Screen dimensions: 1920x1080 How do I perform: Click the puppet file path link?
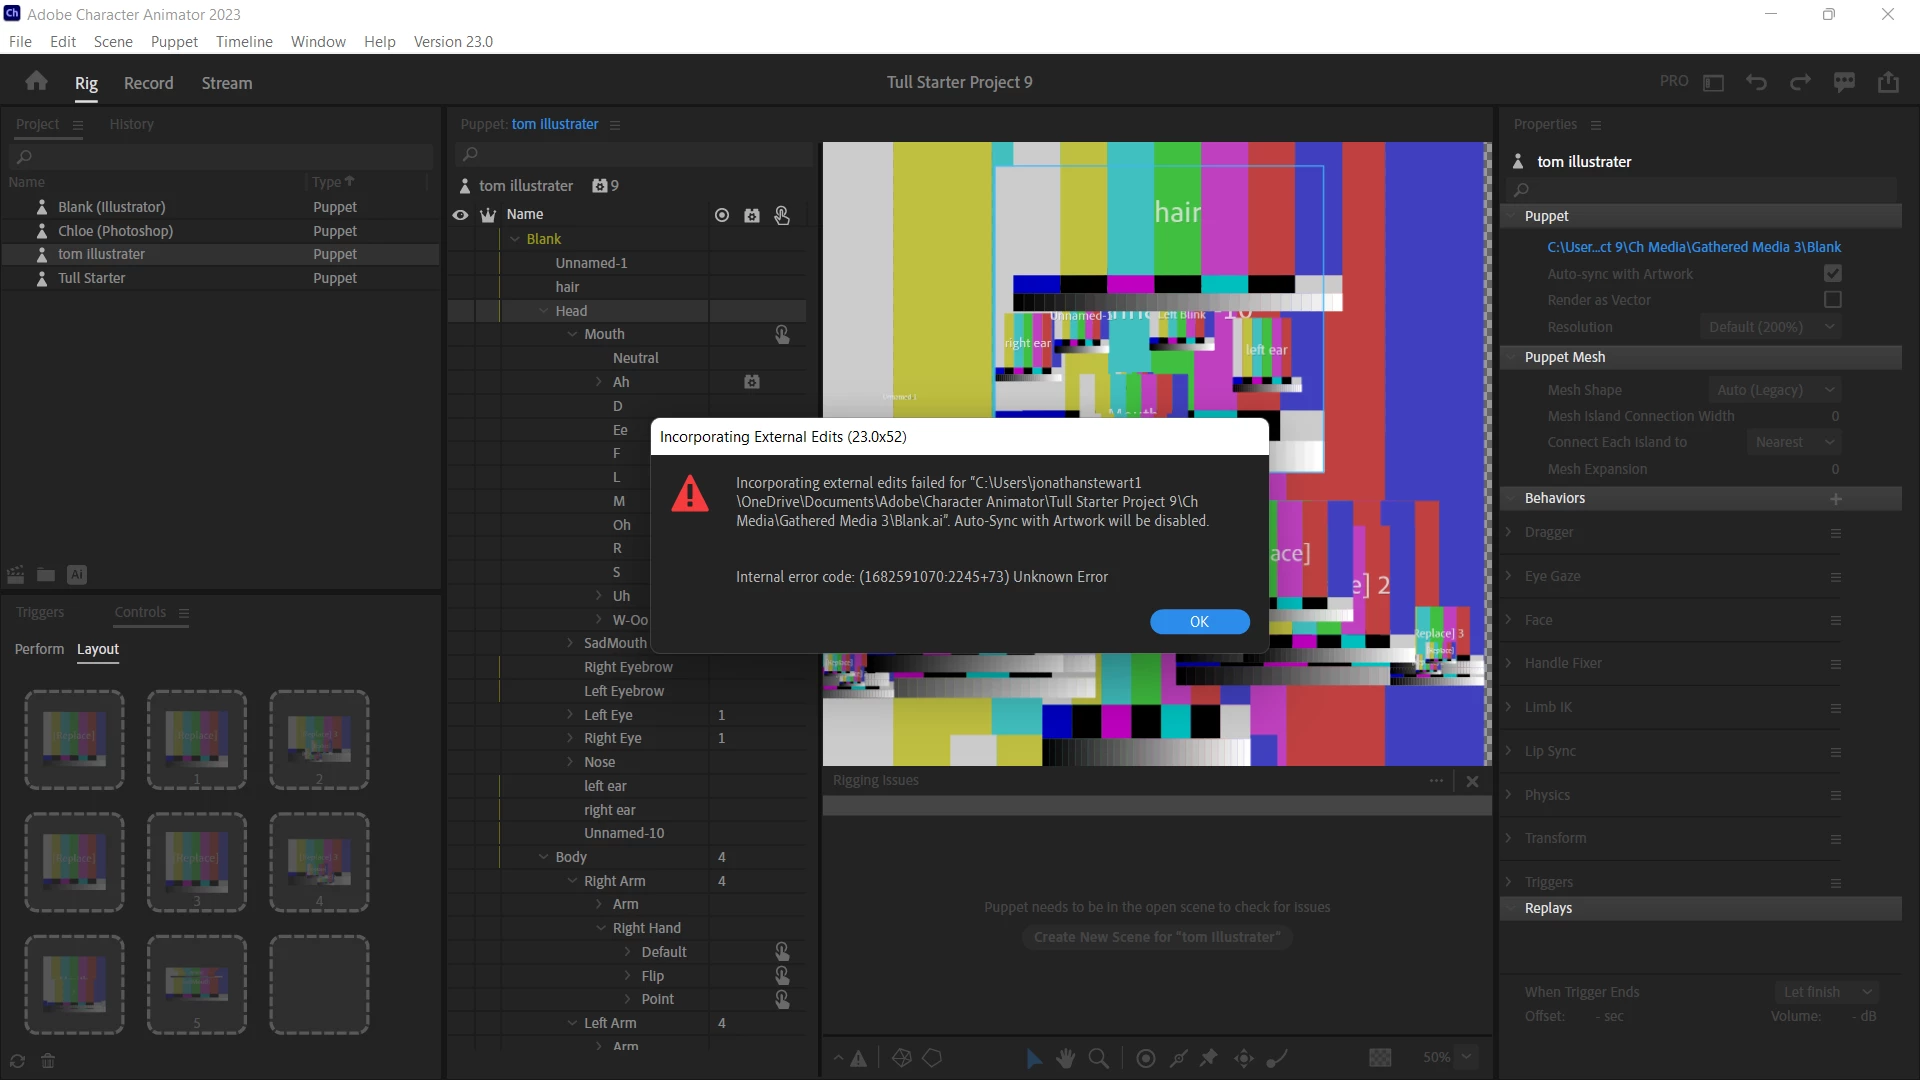click(x=1693, y=247)
